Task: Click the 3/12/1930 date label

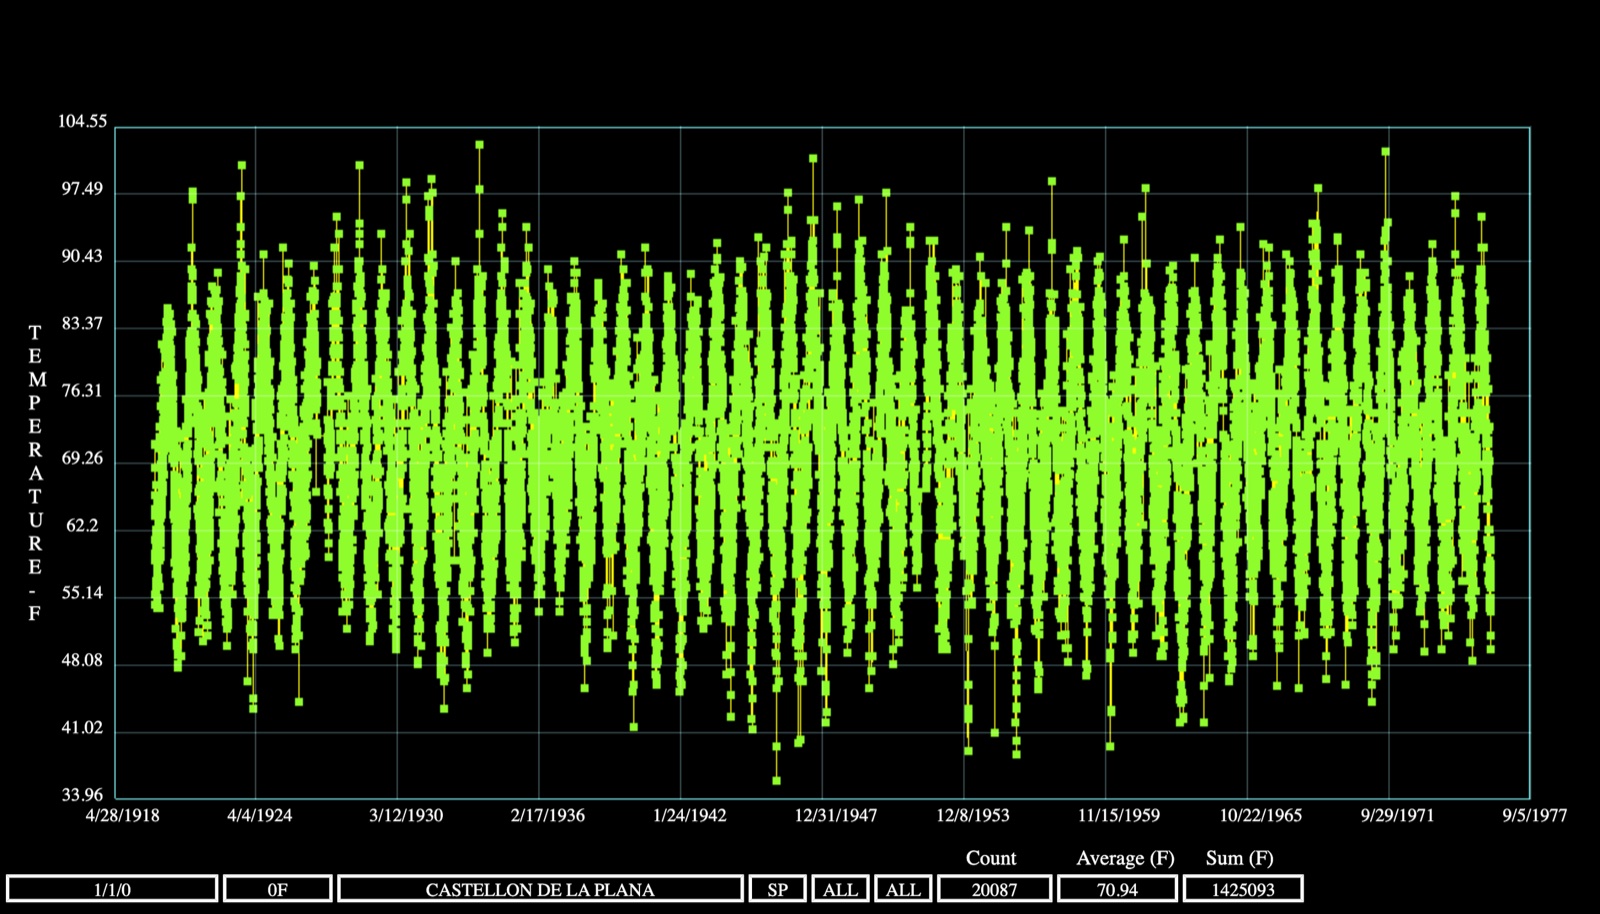Action: [406, 815]
